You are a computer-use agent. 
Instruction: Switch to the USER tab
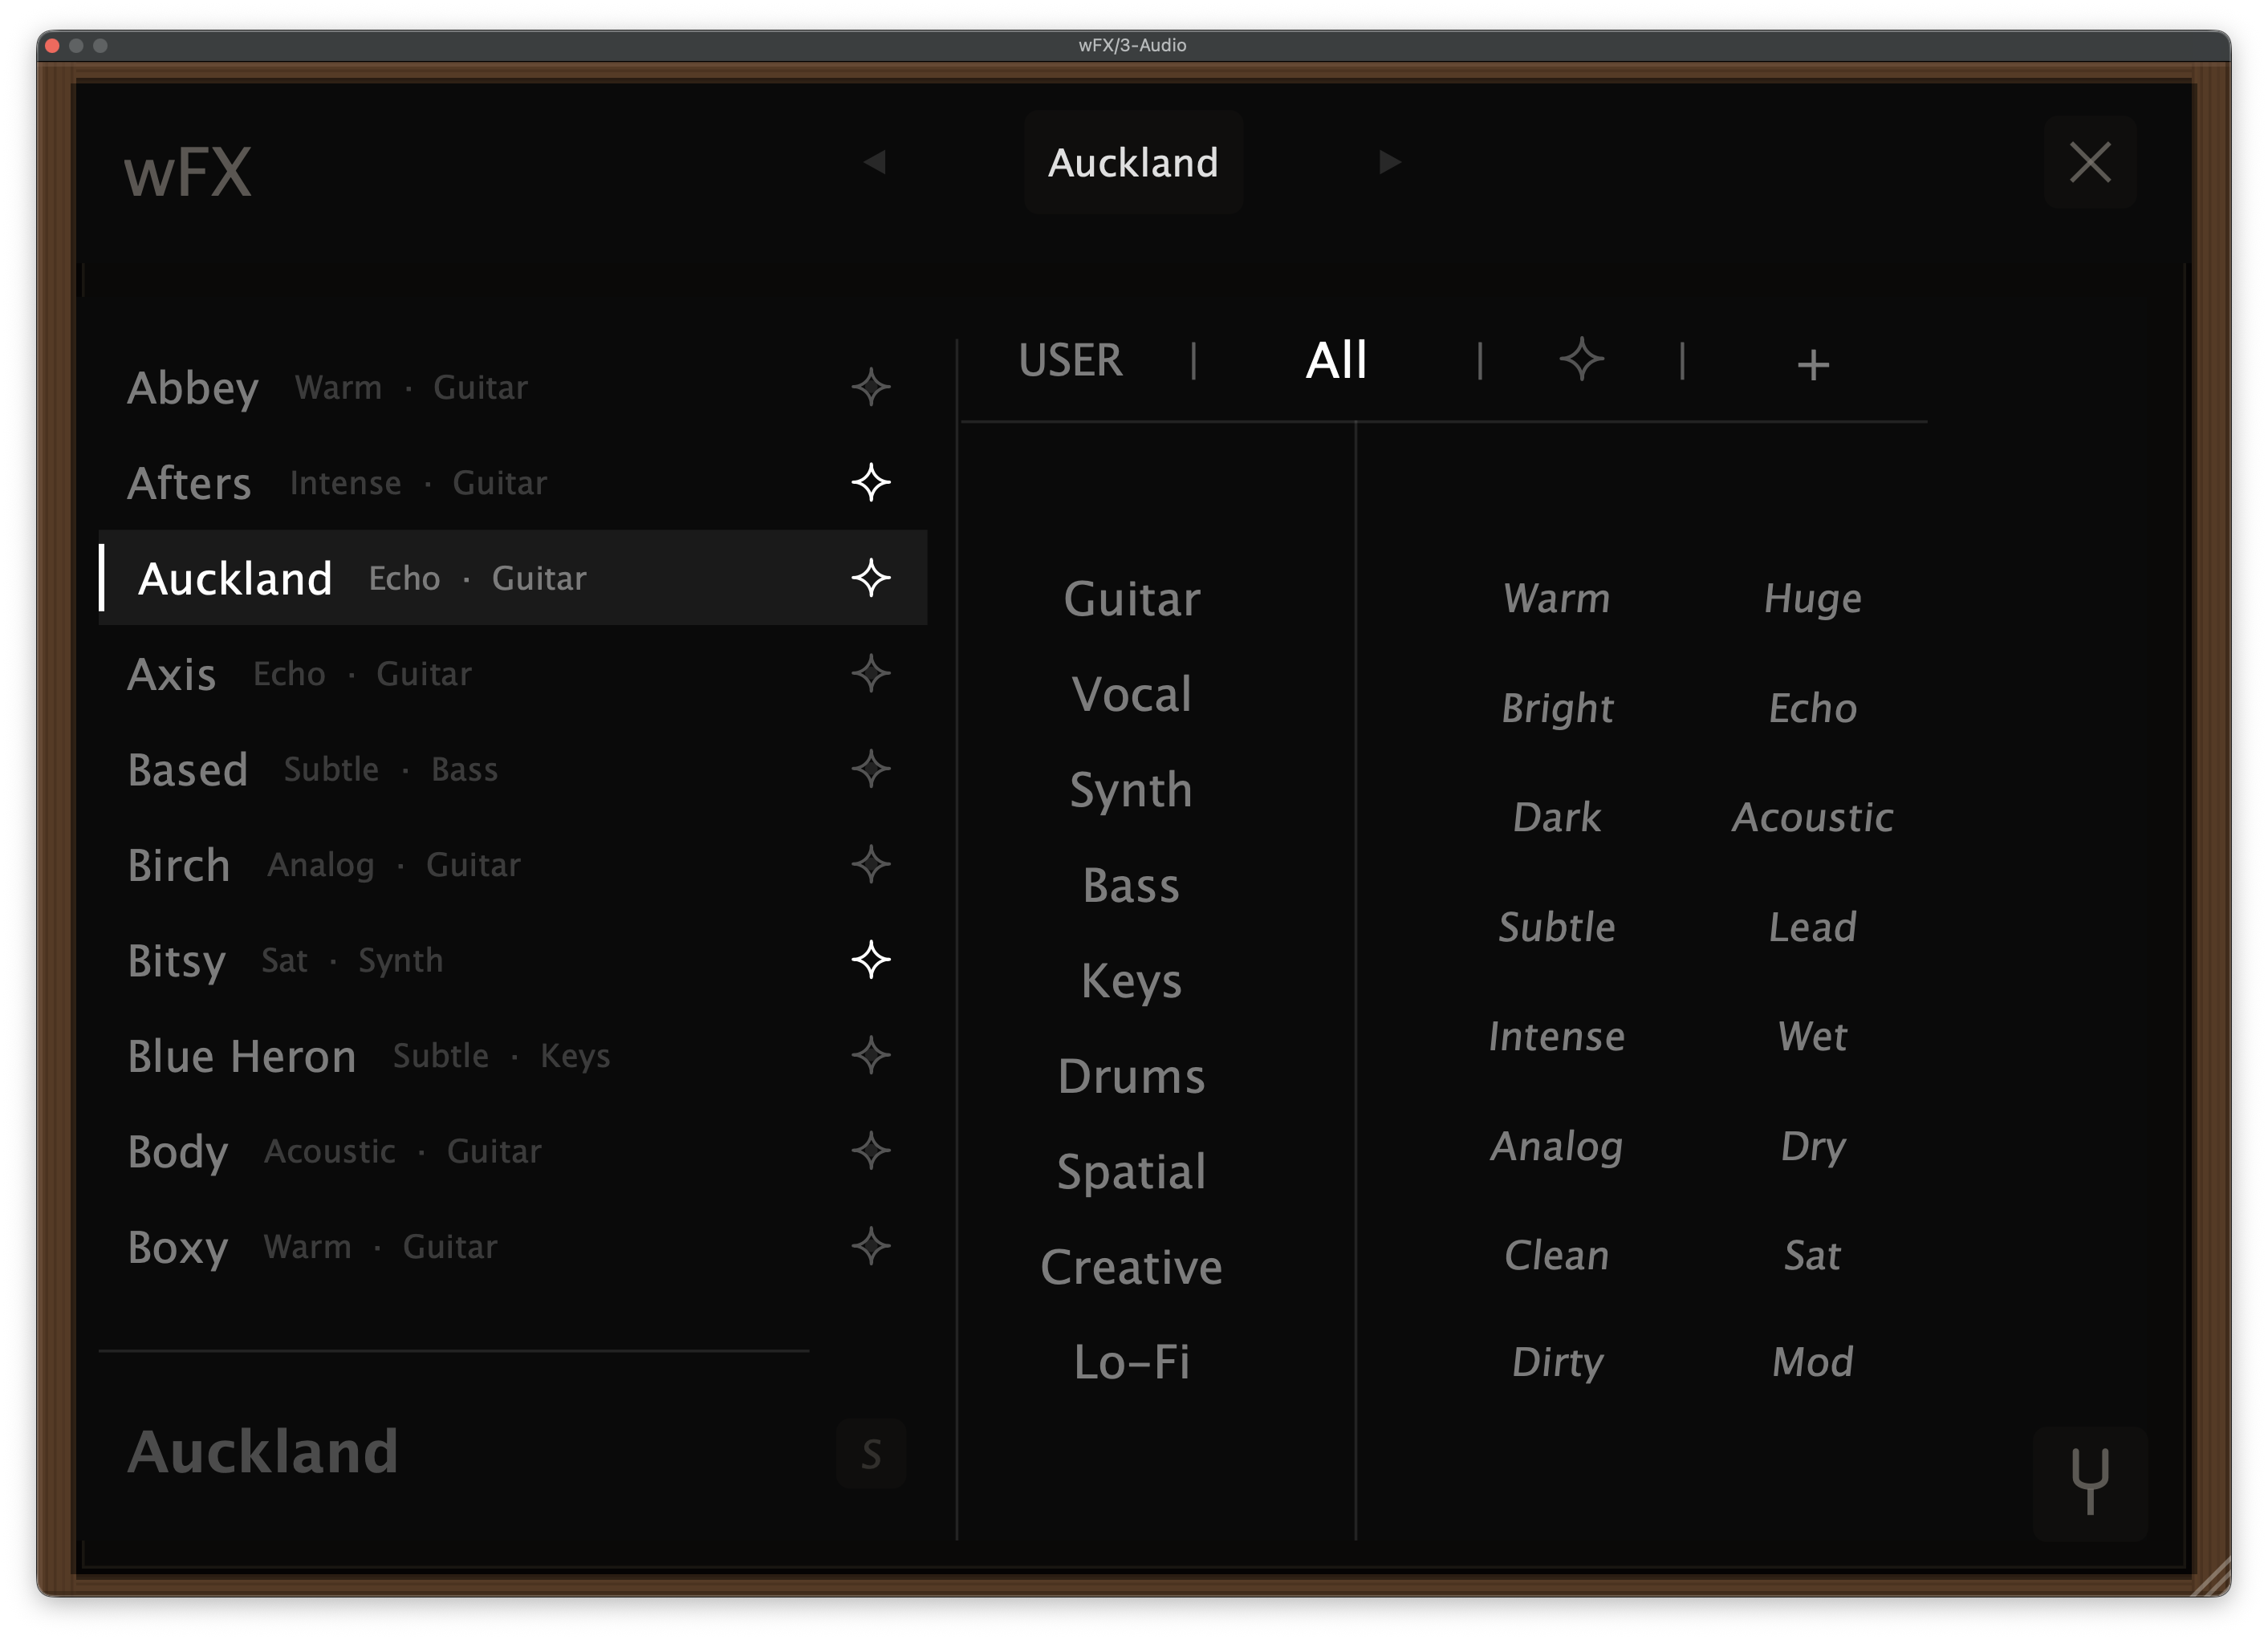(x=1070, y=360)
